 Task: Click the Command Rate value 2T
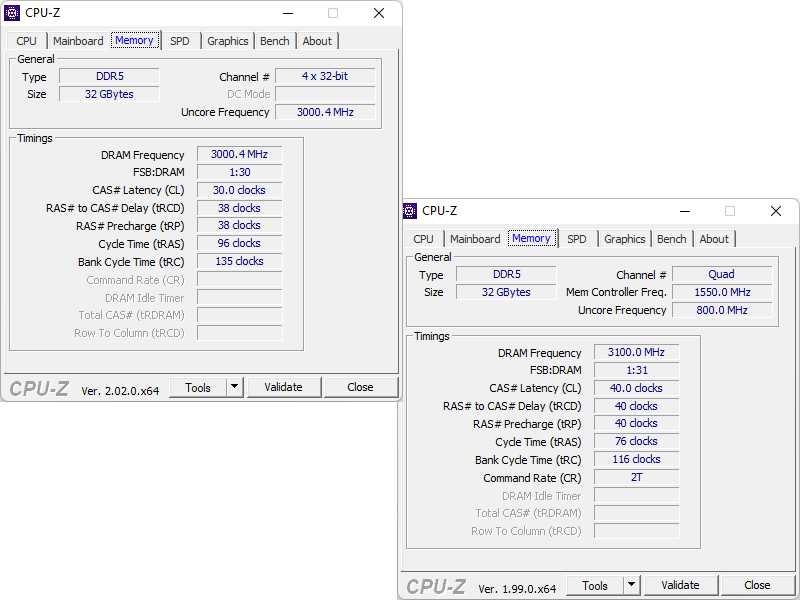tap(636, 478)
